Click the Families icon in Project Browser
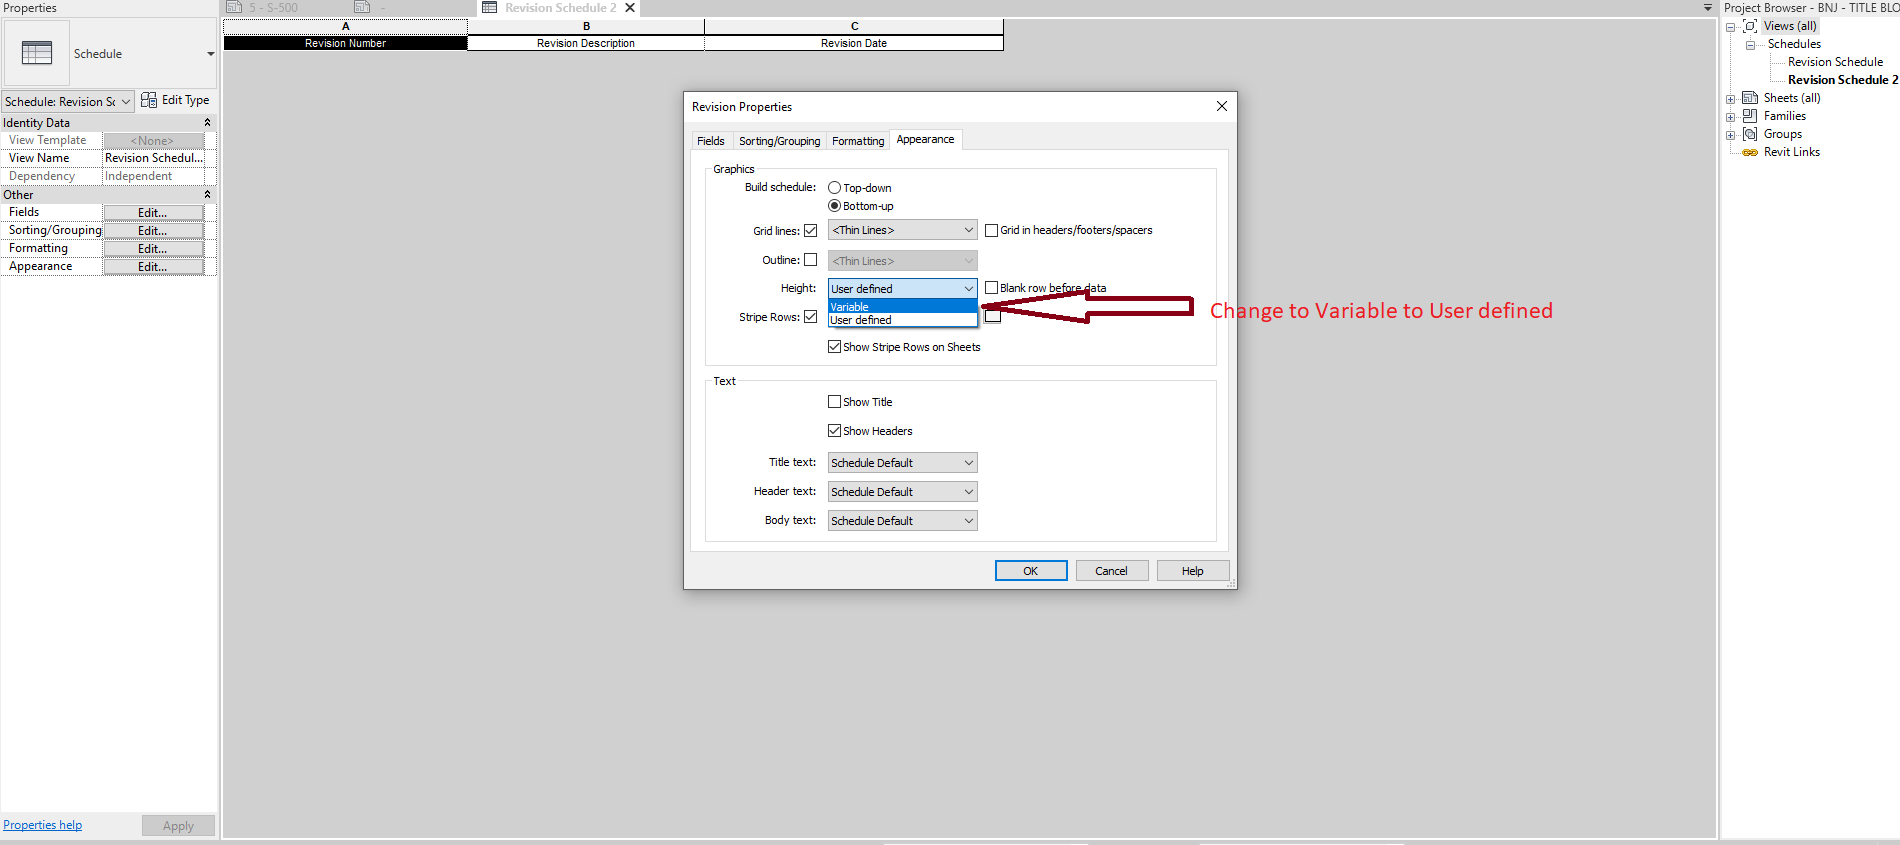The width and height of the screenshot is (1900, 845). point(1750,116)
